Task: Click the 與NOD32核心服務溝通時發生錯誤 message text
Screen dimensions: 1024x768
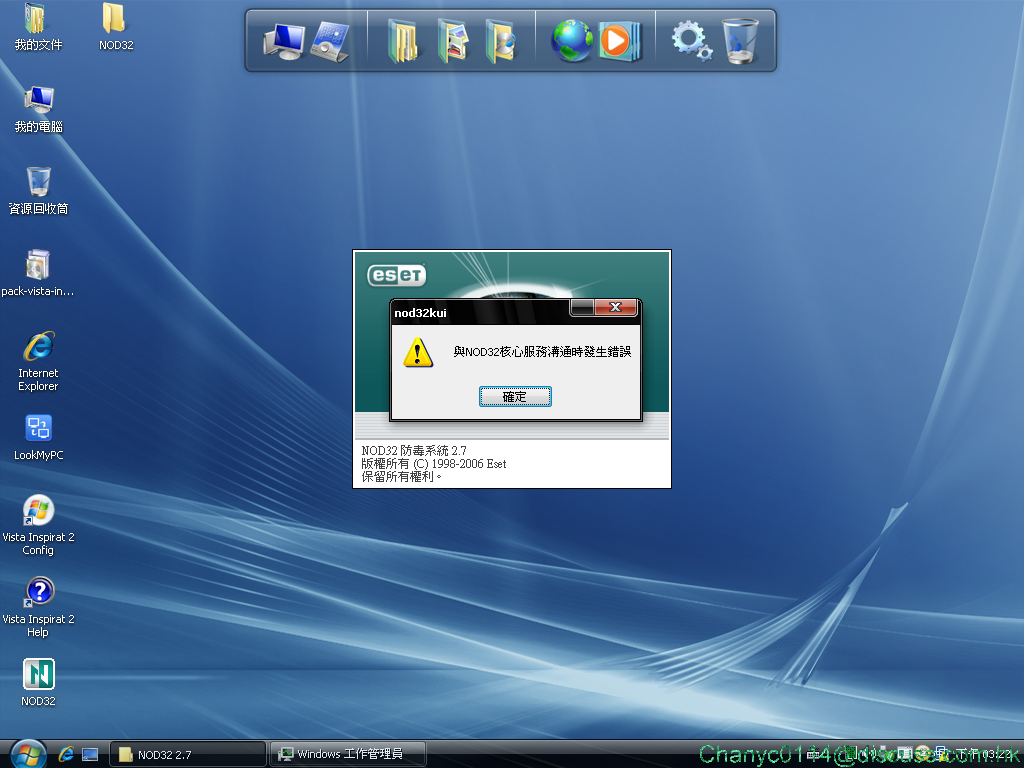Action: click(542, 352)
